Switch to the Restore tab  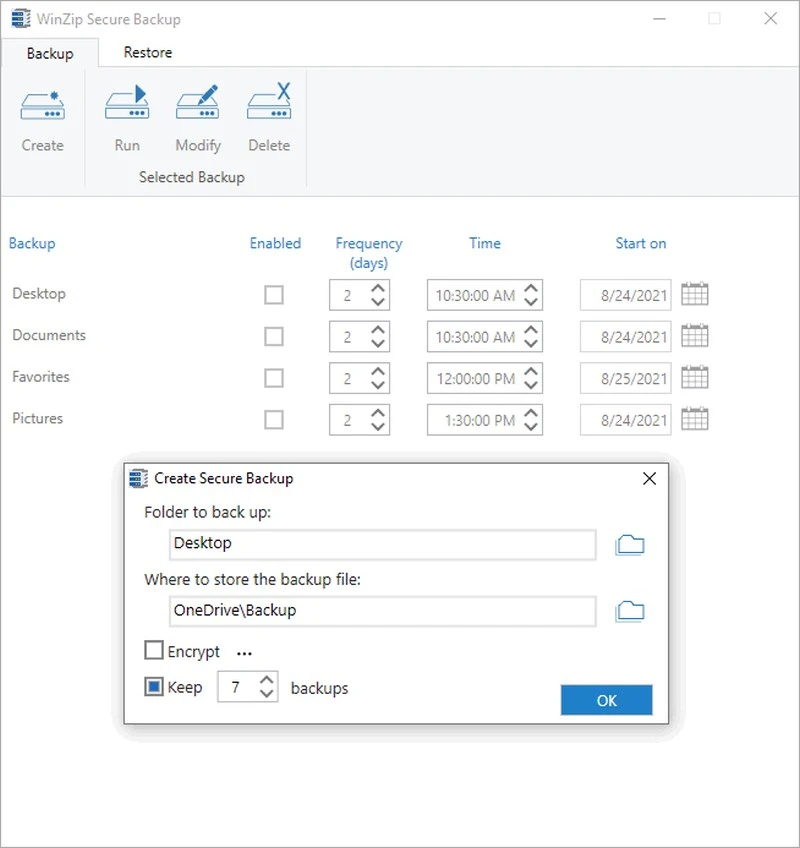coord(147,52)
